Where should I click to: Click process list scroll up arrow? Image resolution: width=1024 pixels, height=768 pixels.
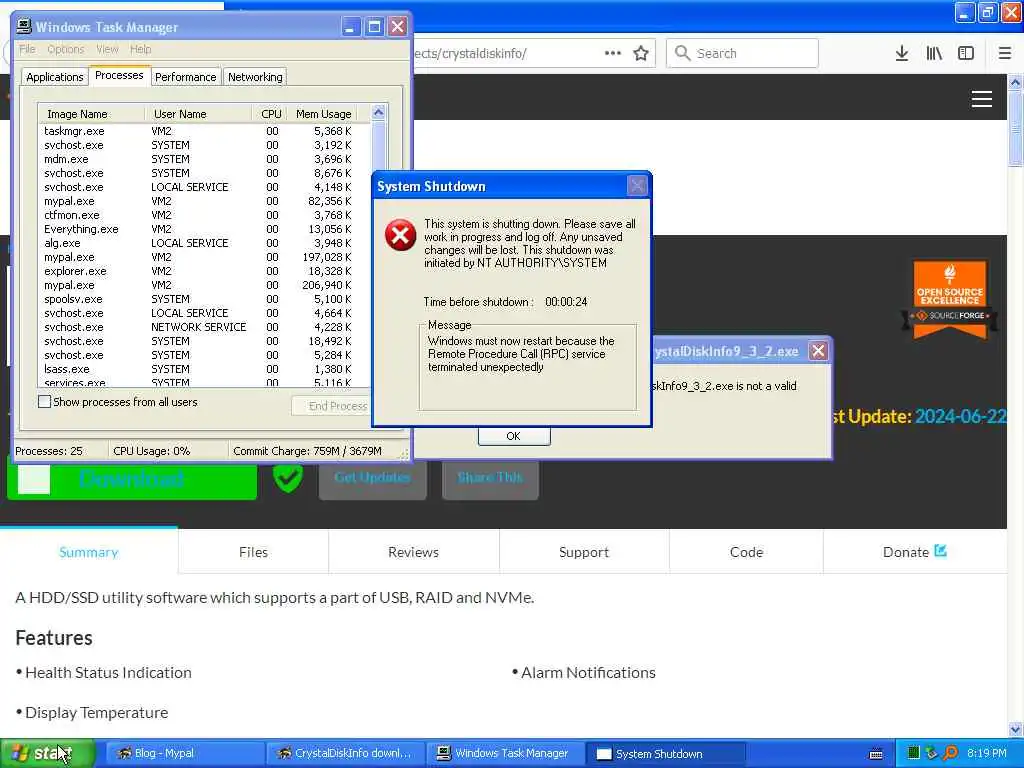click(378, 112)
